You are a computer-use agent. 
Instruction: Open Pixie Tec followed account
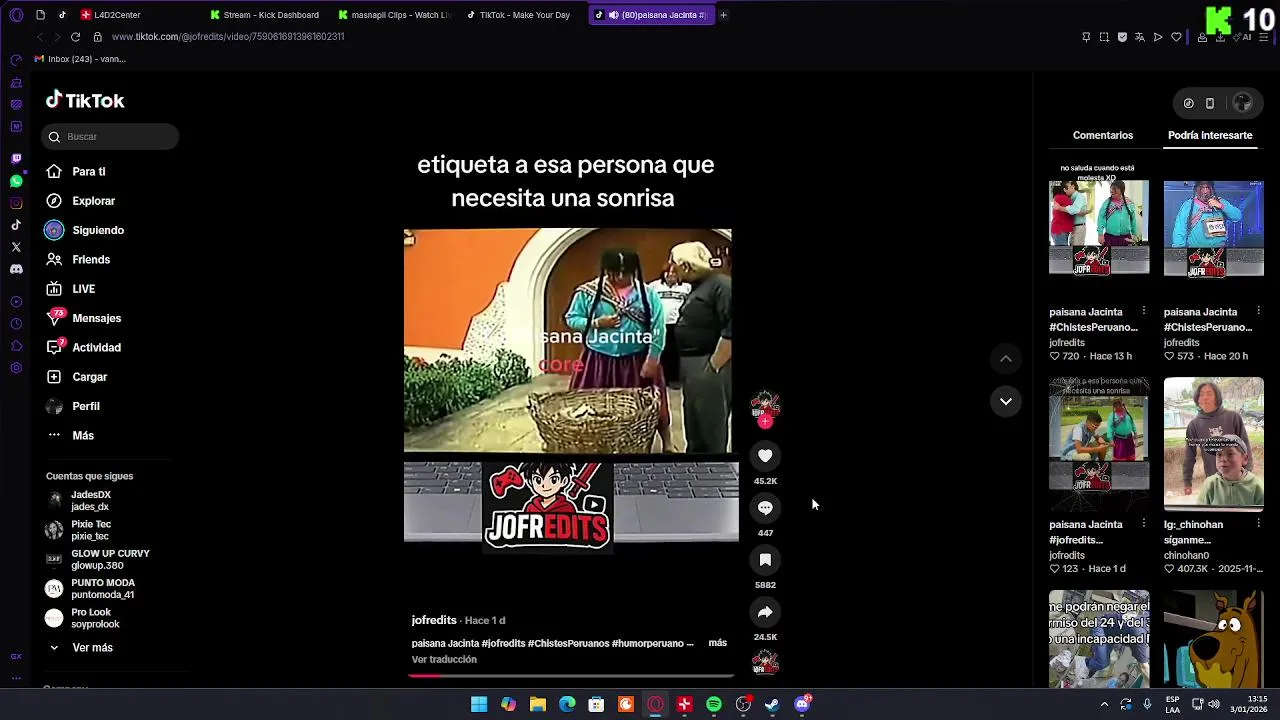(x=96, y=530)
